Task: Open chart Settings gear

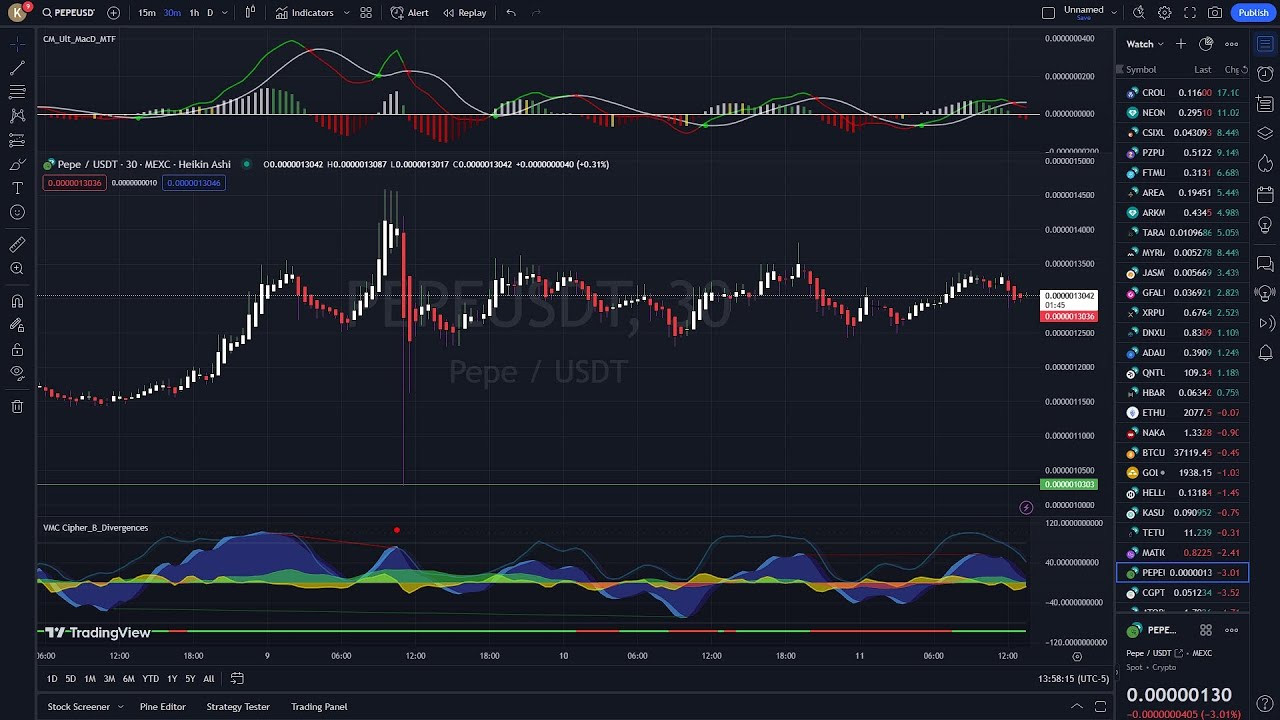Action: tap(1165, 13)
